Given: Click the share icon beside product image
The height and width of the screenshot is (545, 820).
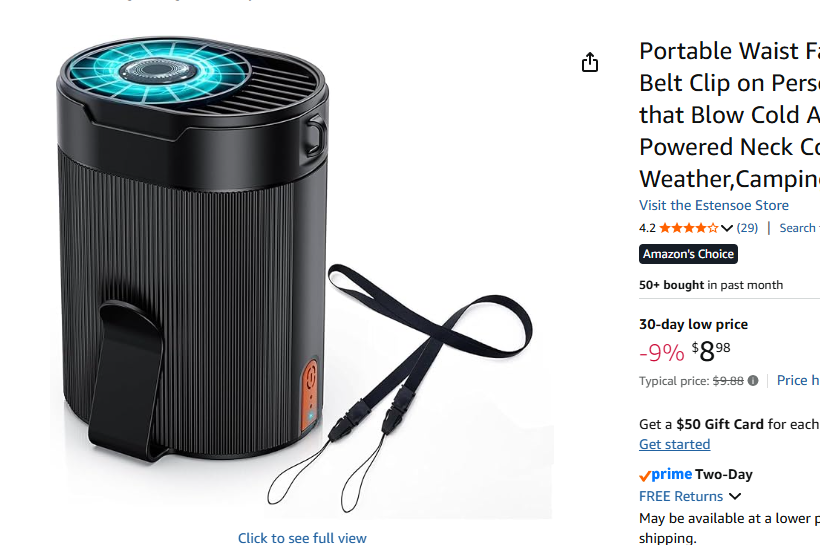Looking at the screenshot, I should point(590,62).
